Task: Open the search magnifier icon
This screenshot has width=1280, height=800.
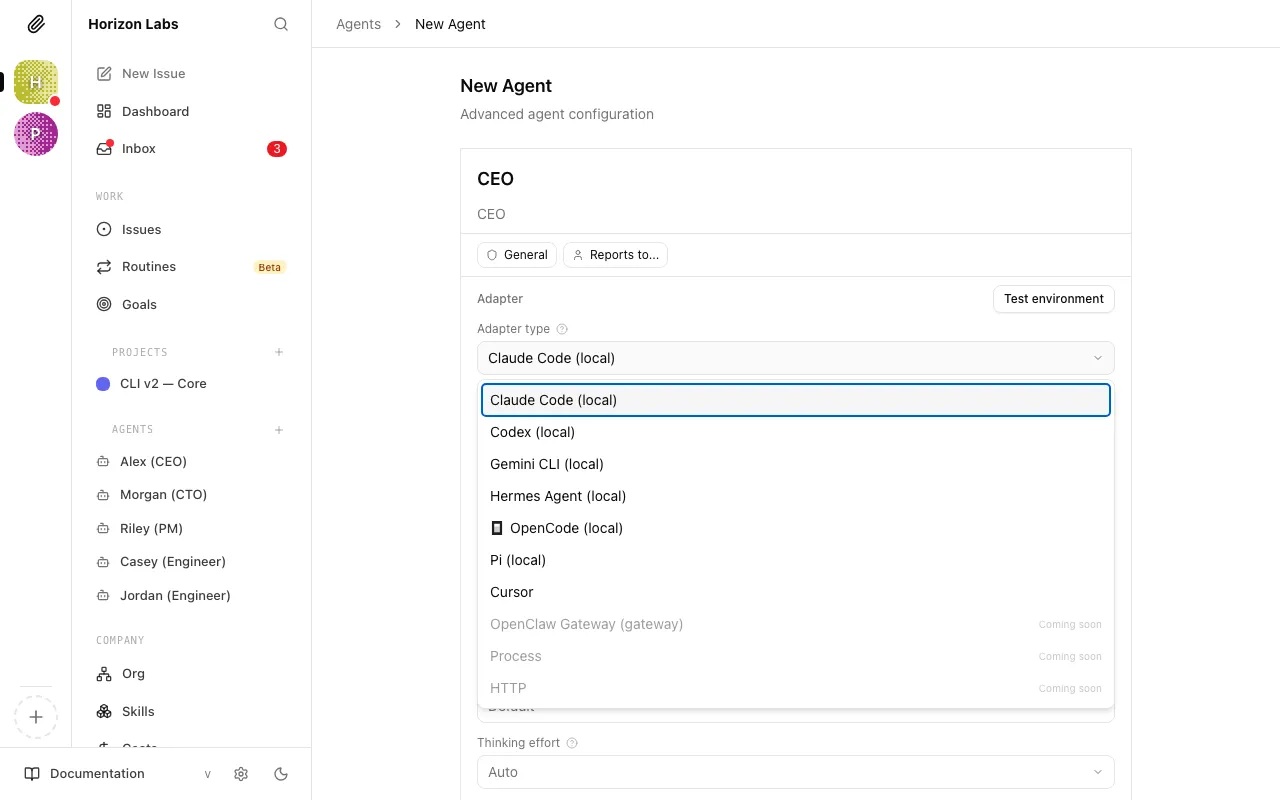Action: pos(281,24)
